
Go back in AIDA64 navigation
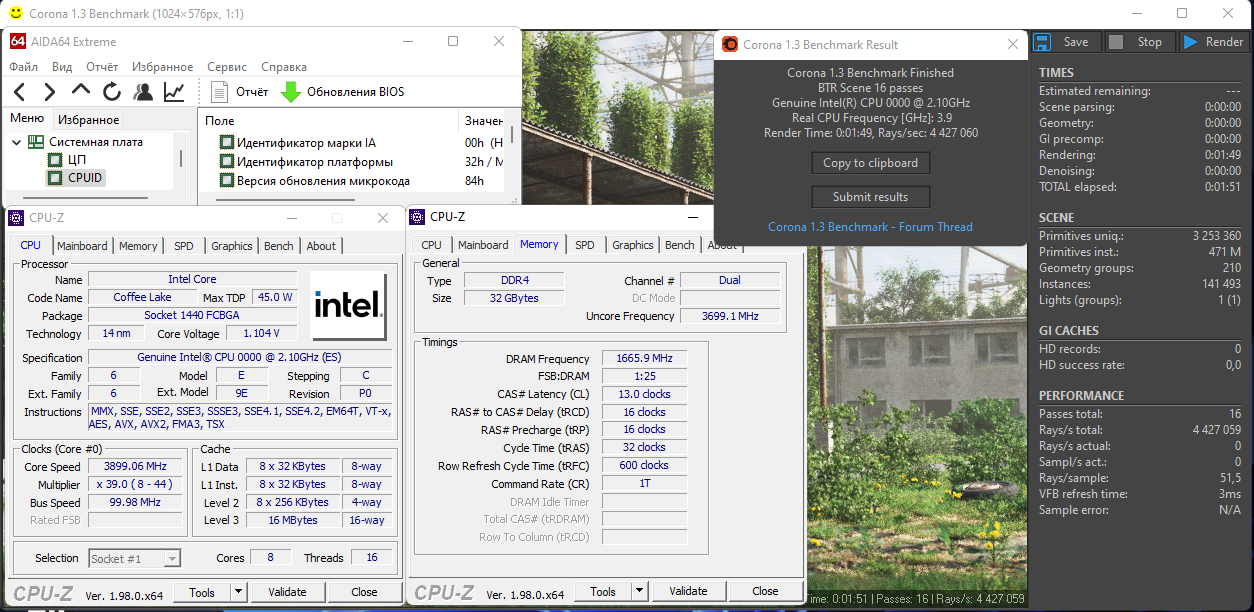click(x=19, y=92)
